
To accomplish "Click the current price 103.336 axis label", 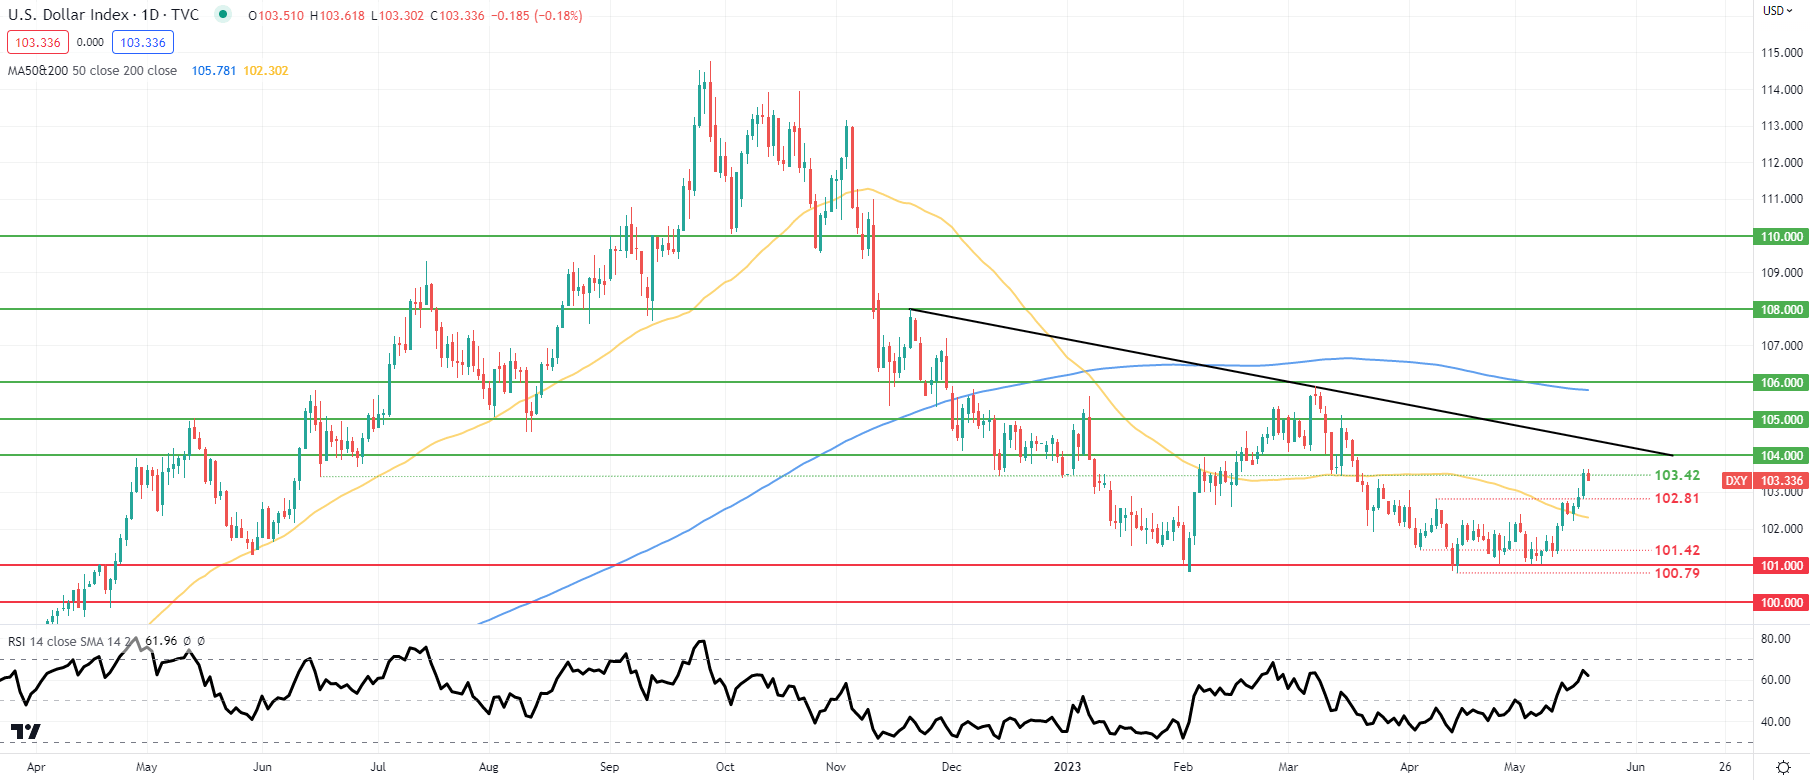I will click(x=1781, y=481).
